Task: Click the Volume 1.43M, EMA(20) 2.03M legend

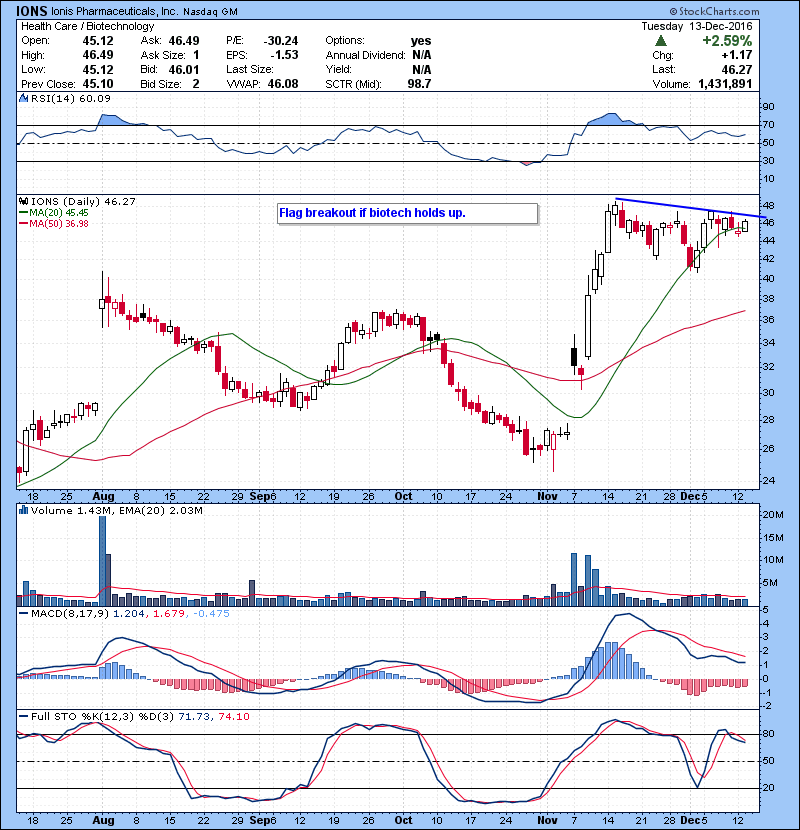Action: point(116,510)
